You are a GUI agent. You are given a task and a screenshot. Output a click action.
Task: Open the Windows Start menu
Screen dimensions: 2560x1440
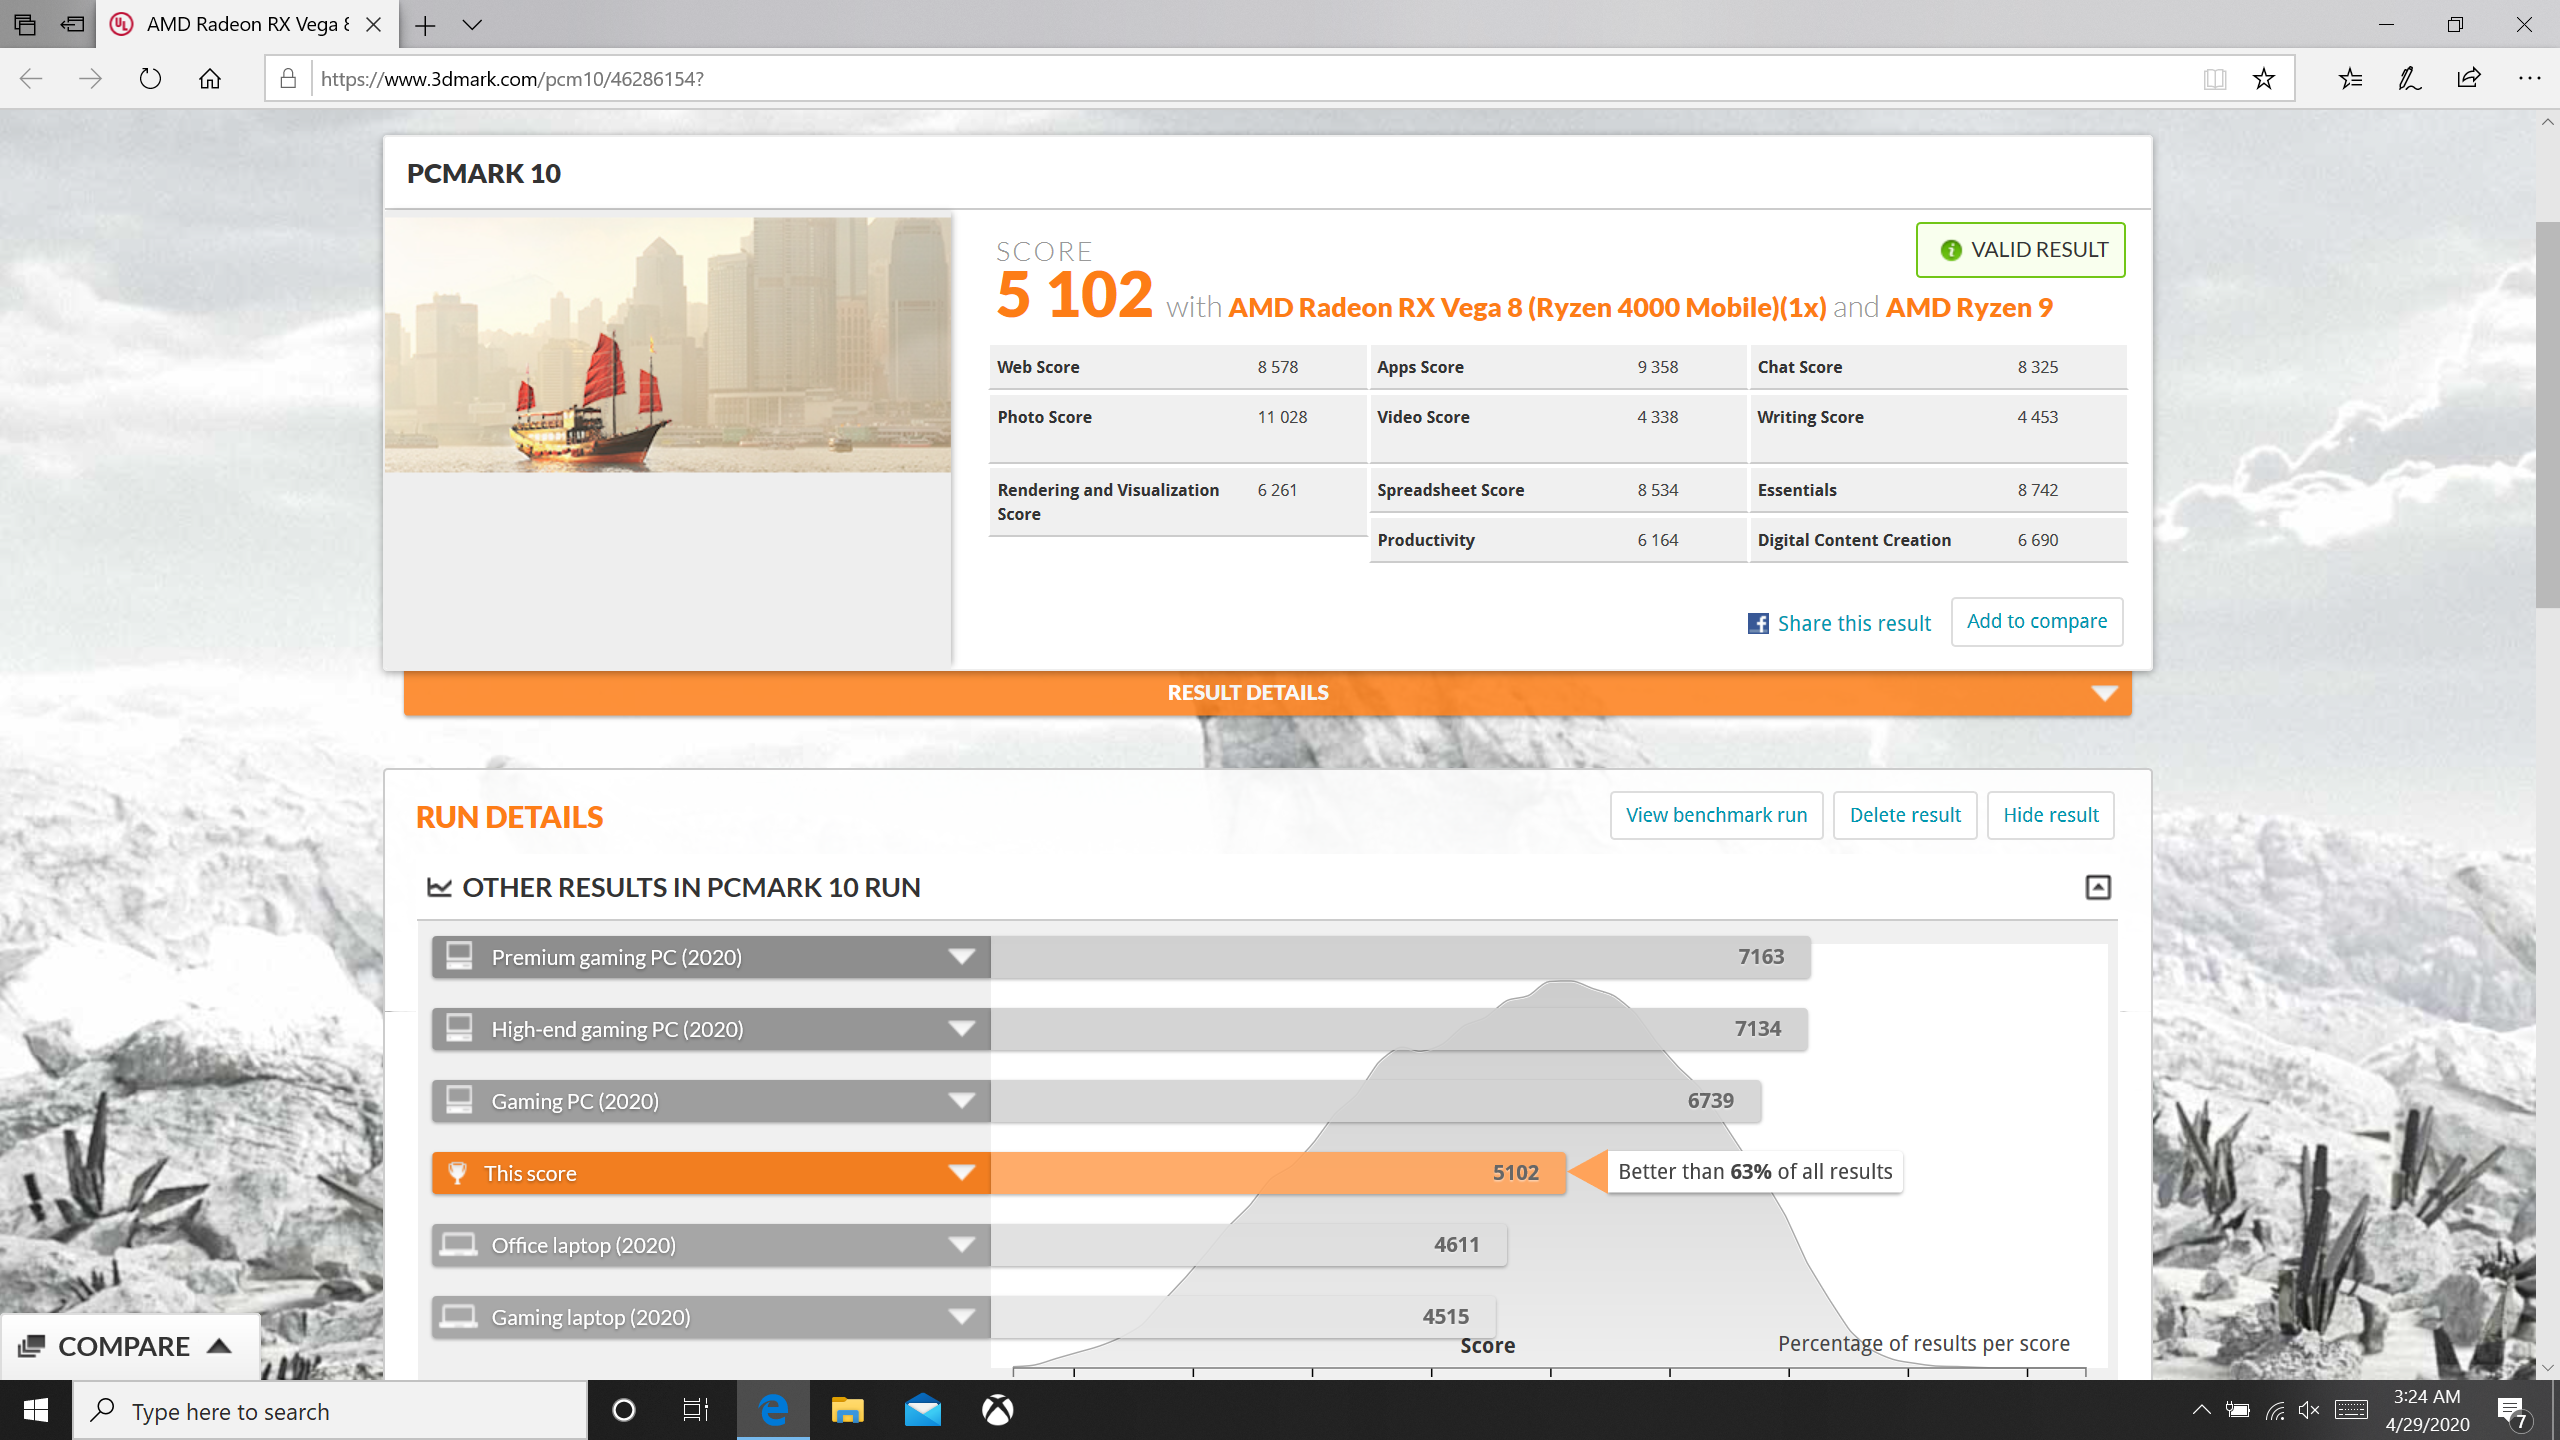tap(36, 1411)
